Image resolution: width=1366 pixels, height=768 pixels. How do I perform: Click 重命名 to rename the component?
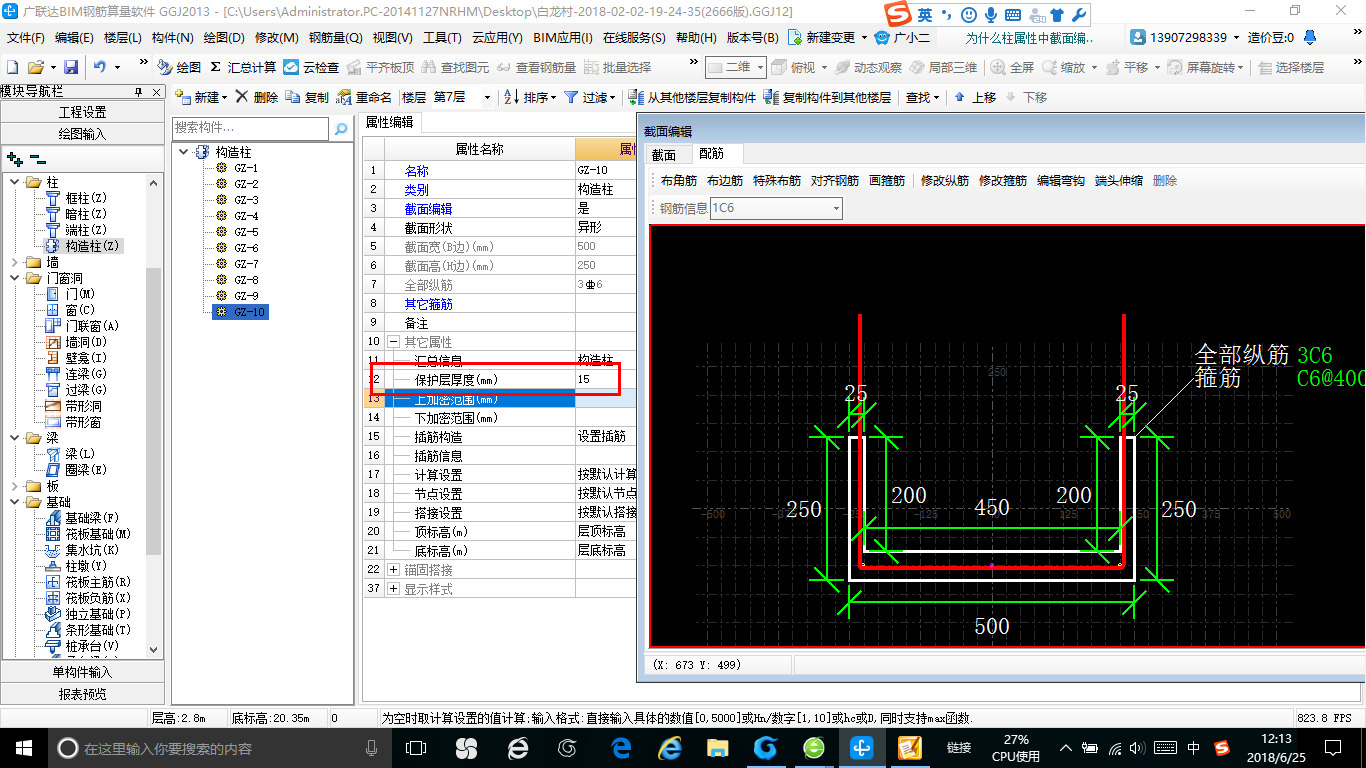(x=365, y=97)
